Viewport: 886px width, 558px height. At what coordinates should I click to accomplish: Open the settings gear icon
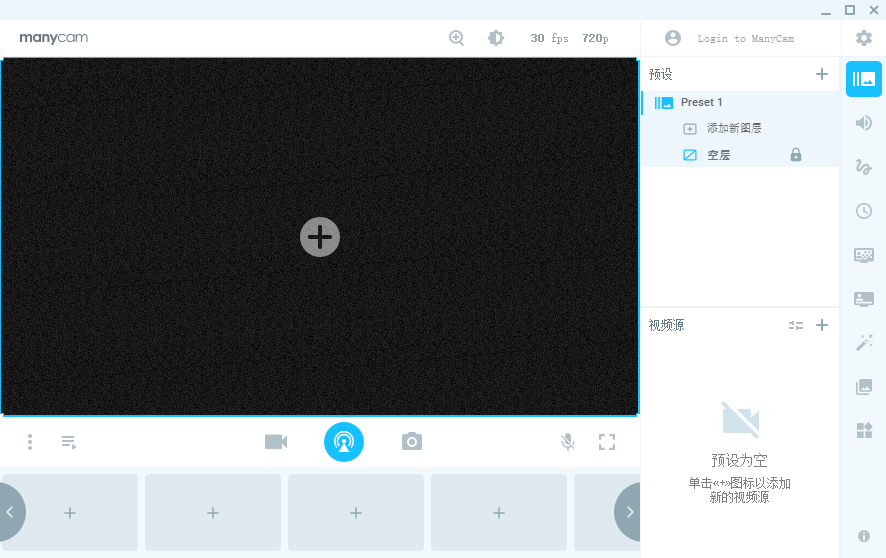point(863,38)
